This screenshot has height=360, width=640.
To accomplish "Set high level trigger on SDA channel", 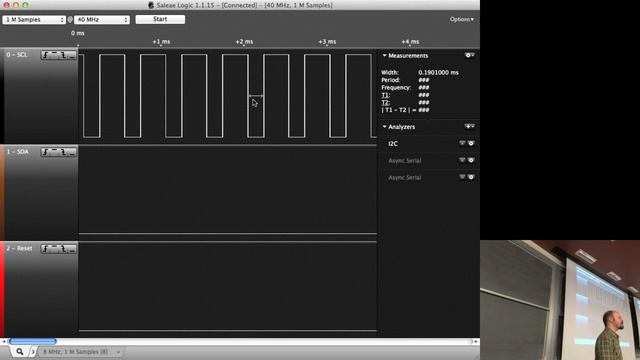I will 54,152.
